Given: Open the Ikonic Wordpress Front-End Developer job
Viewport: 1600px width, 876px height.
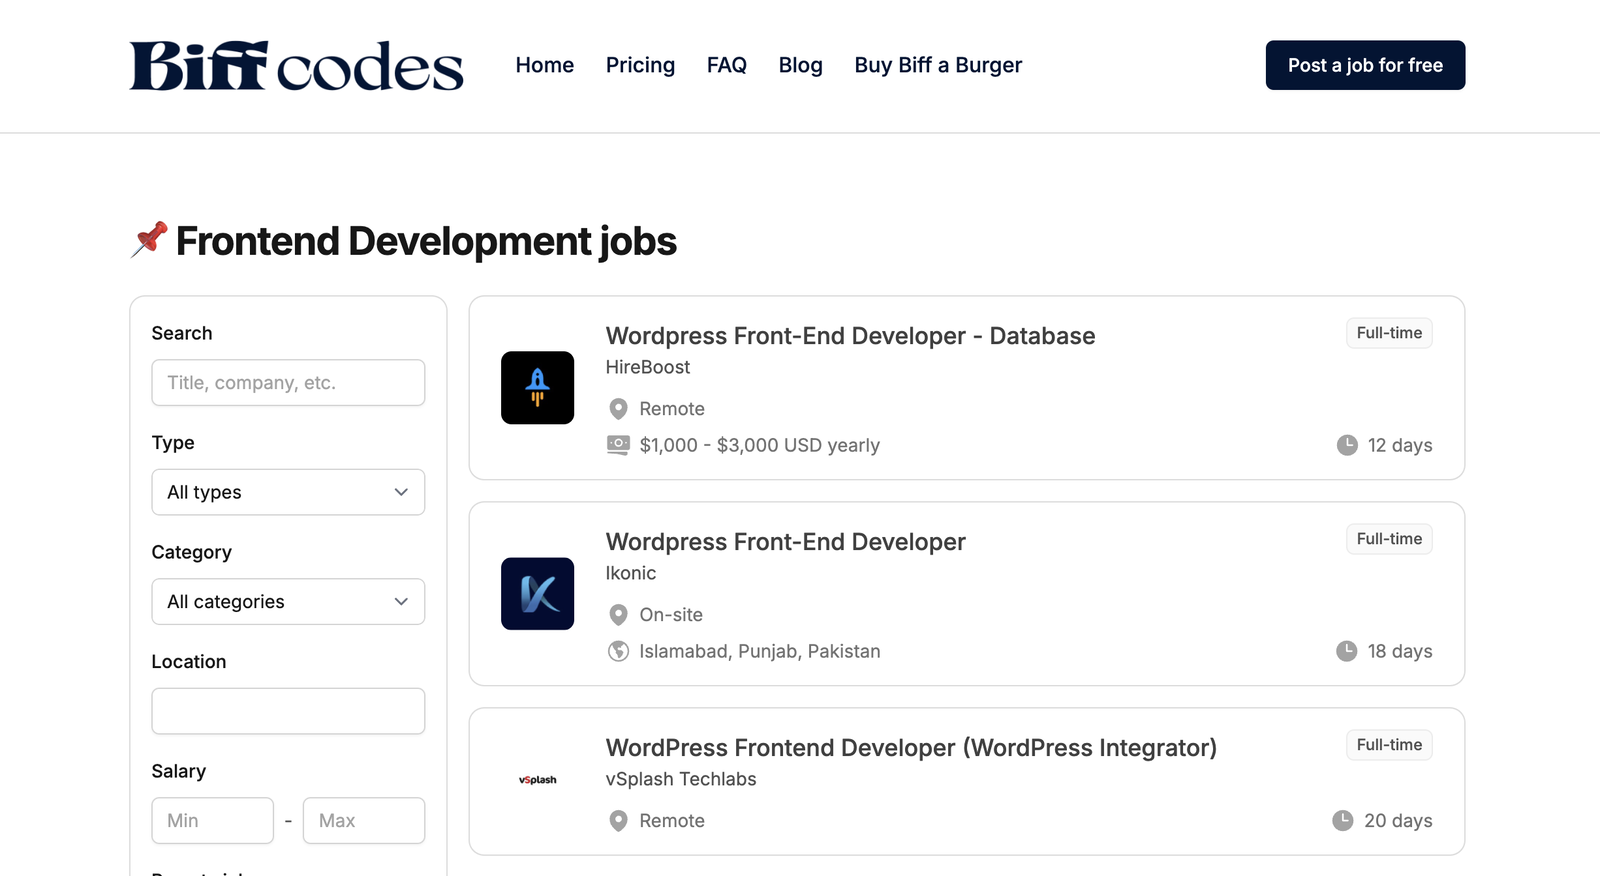Looking at the screenshot, I should pos(785,542).
